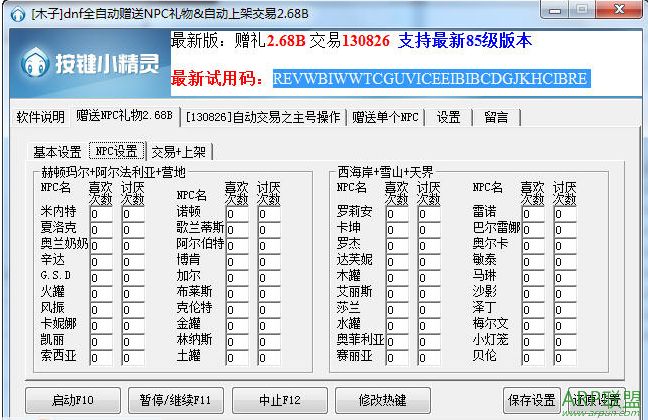The image size is (648, 420).
Task: Click 敏泰 like count field
Action: click(533, 262)
